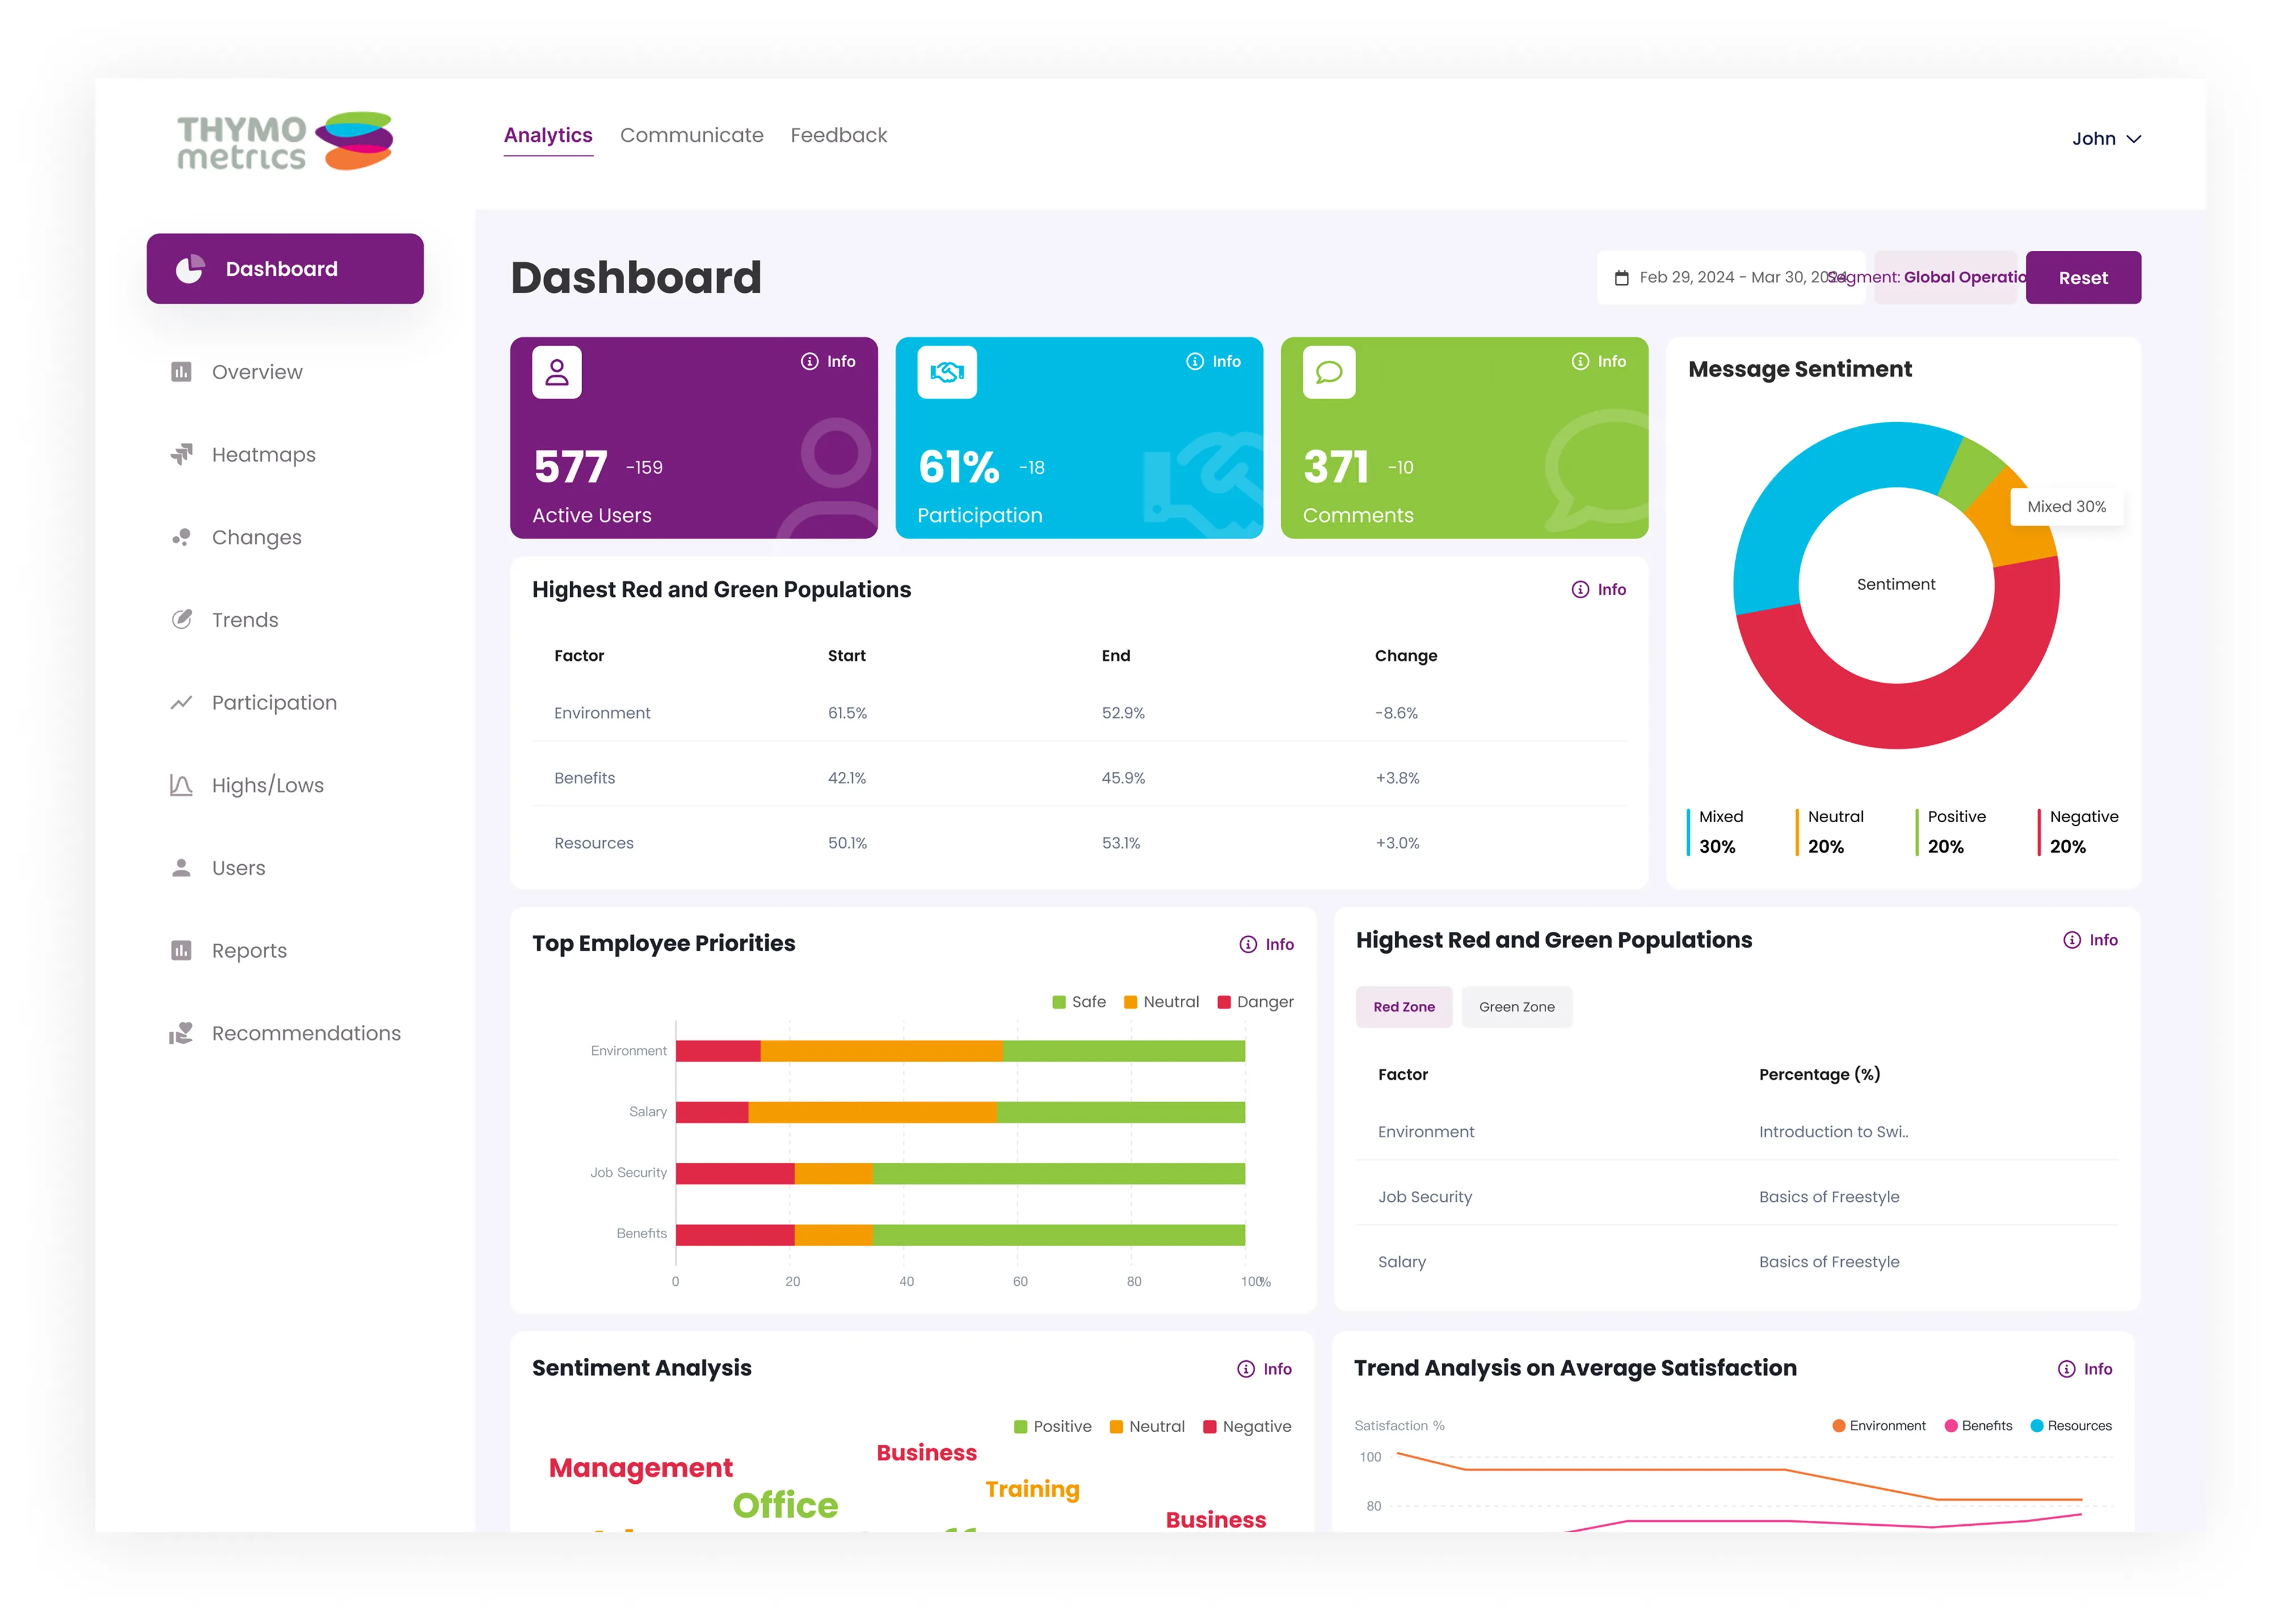The width and height of the screenshot is (2281, 1624).
Task: Click the Active Users person icon
Action: pos(557,373)
